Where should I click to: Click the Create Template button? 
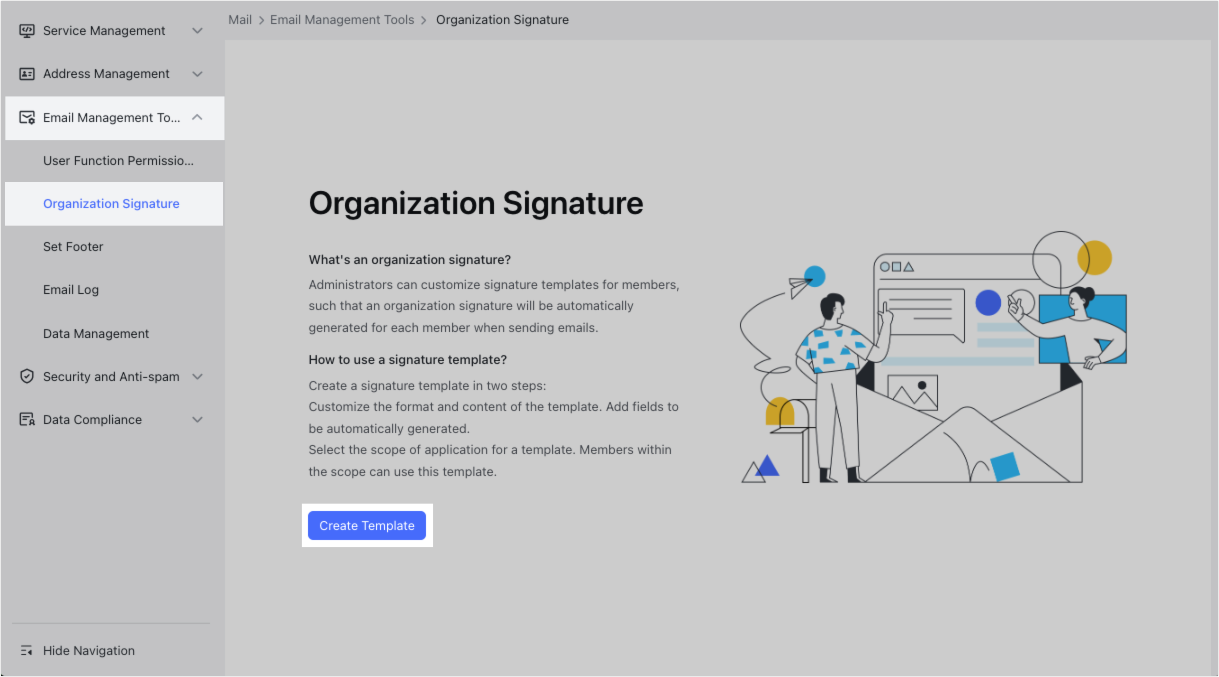point(367,525)
